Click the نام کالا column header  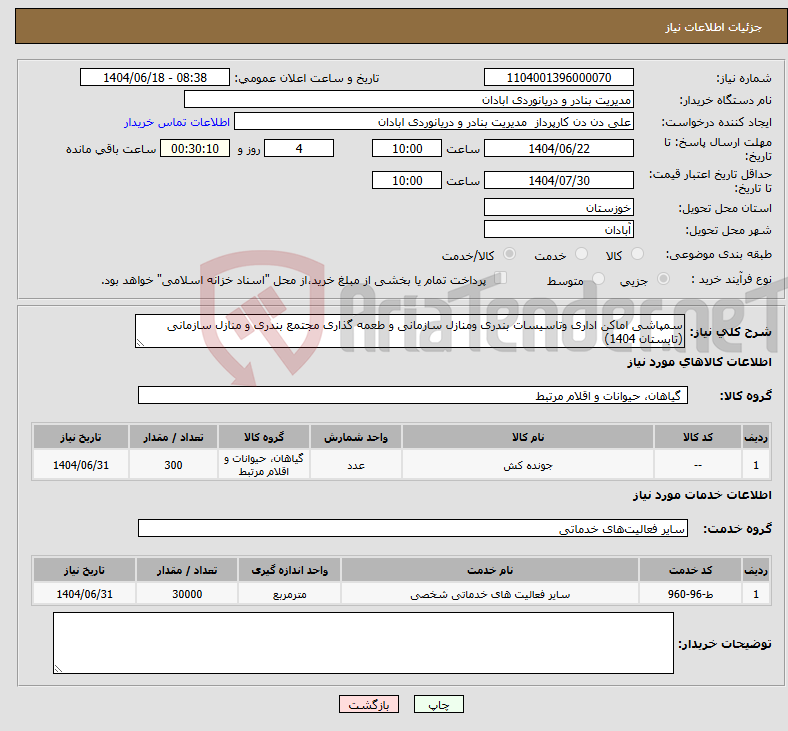coord(527,438)
